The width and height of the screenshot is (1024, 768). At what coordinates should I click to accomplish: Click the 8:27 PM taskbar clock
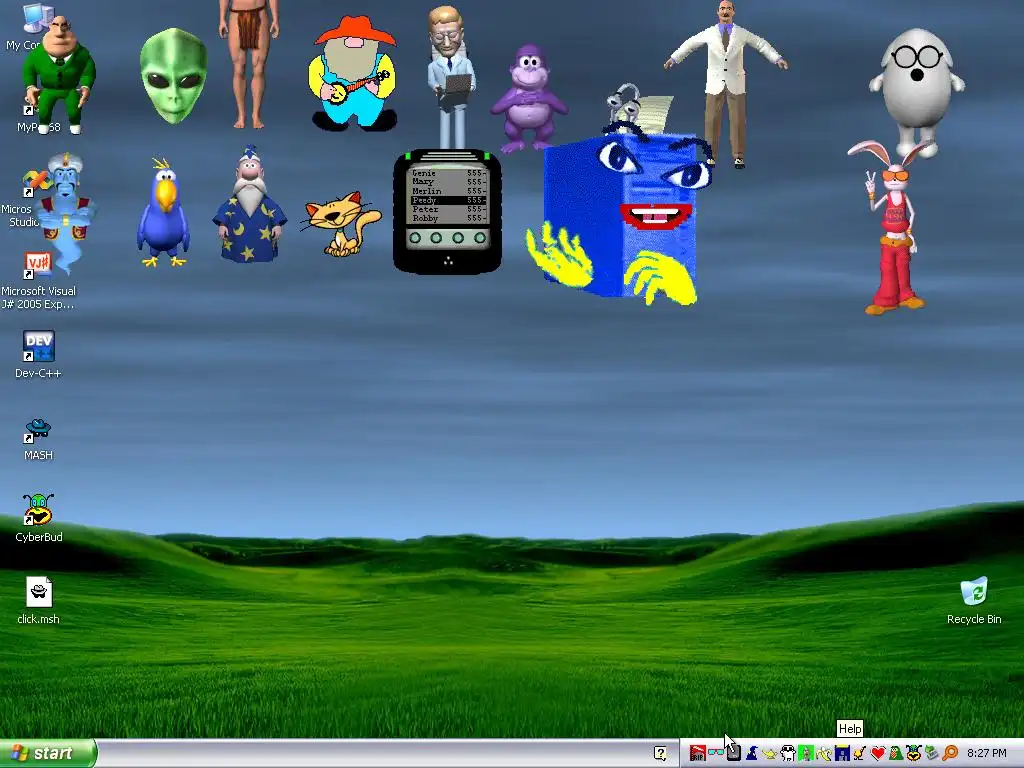(x=986, y=753)
